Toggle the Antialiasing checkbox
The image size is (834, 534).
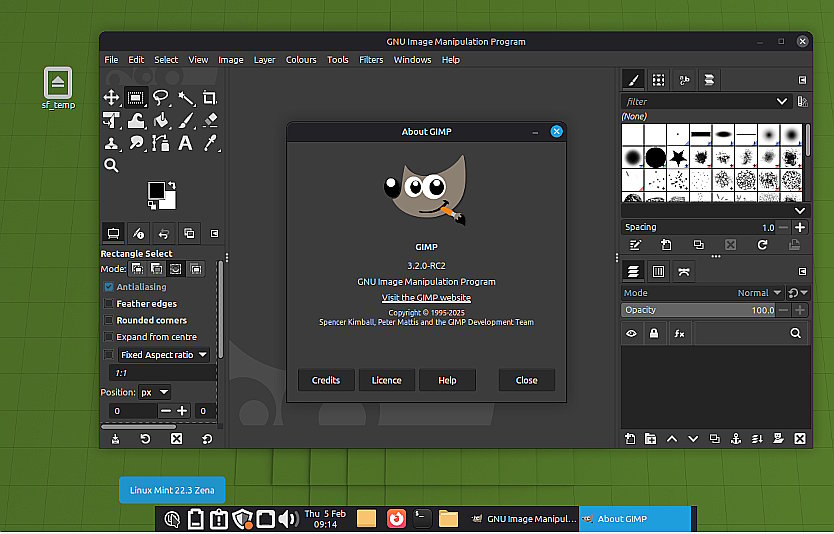pos(109,287)
